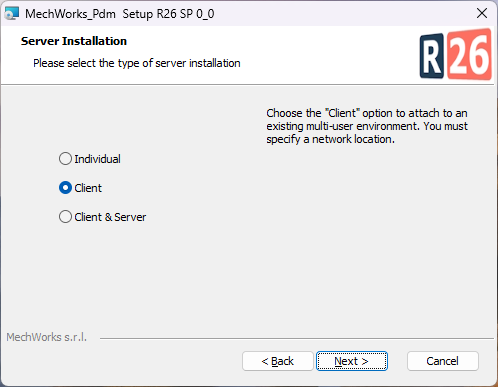
Task: Select the Client radio button
Action: click(x=65, y=188)
